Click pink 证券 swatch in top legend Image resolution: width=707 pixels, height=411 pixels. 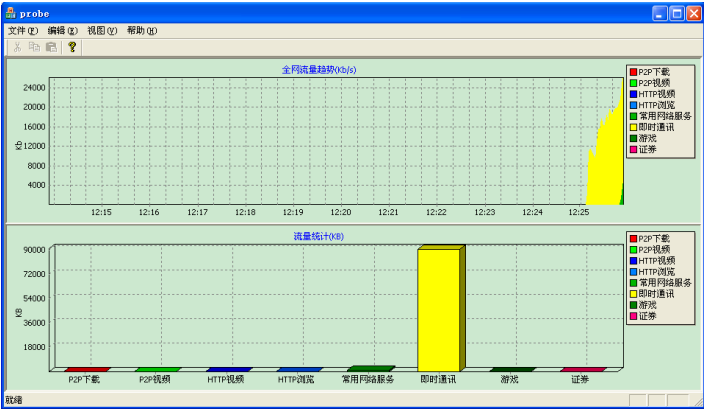[x=633, y=149]
